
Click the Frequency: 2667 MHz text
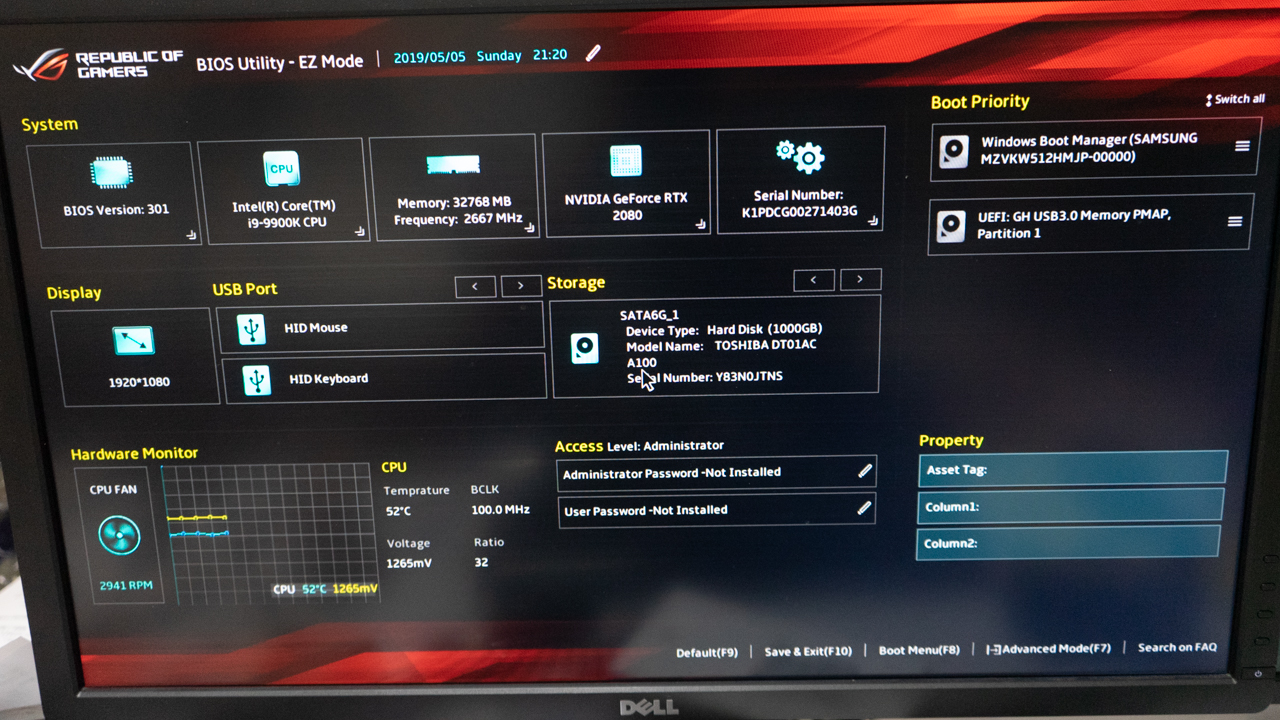click(458, 218)
